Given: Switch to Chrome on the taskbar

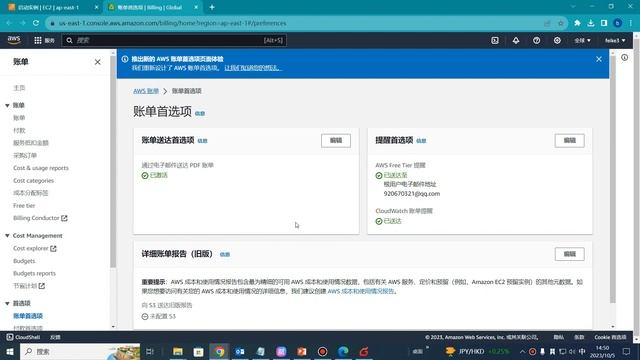Looking at the screenshot, I should tap(220, 351).
